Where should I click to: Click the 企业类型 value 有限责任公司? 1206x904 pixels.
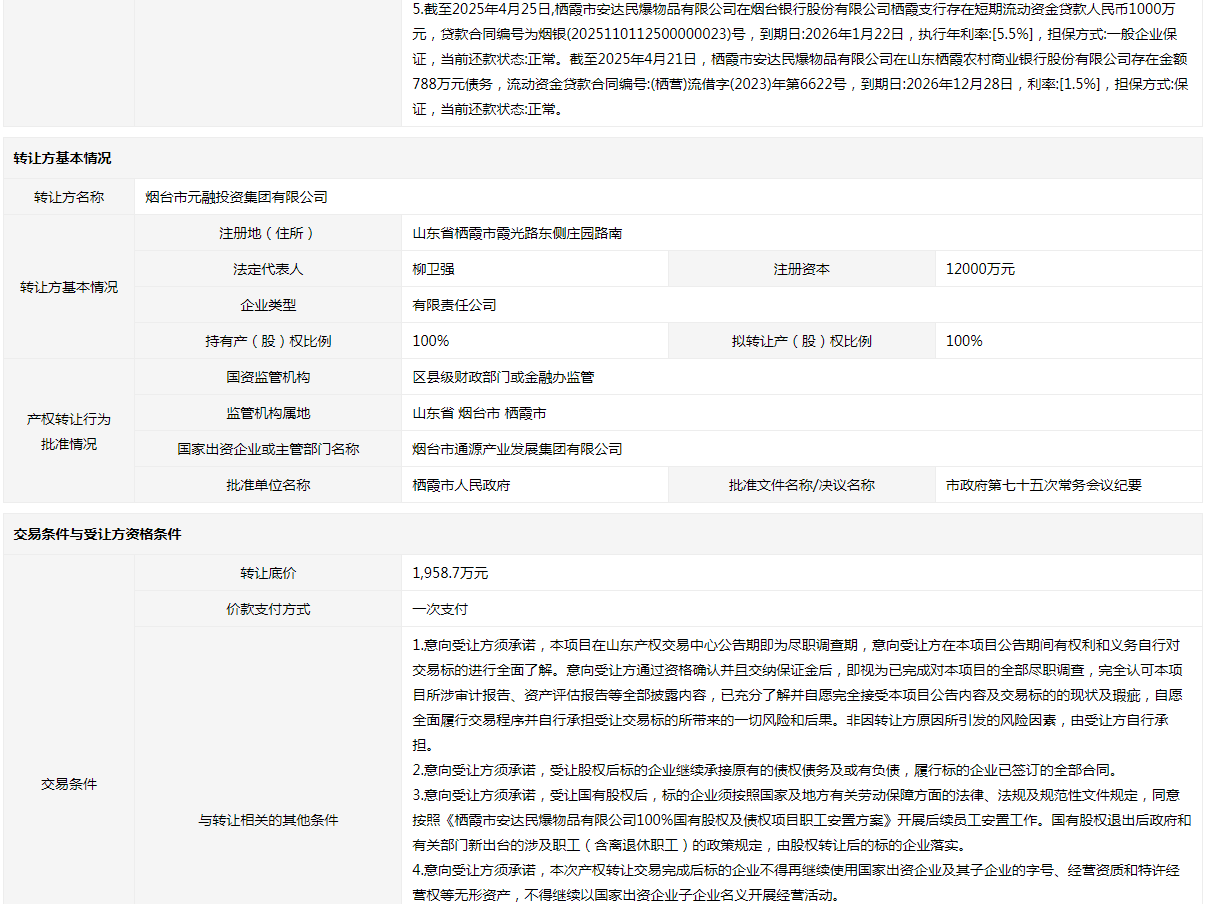pyautogui.click(x=454, y=305)
